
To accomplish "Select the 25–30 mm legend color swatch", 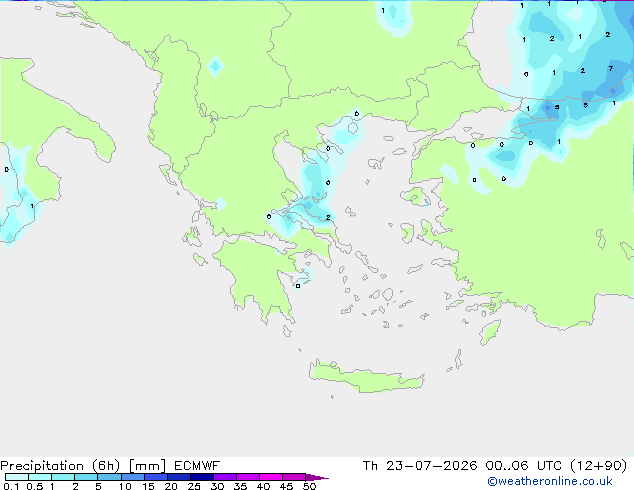I will tap(202, 477).
